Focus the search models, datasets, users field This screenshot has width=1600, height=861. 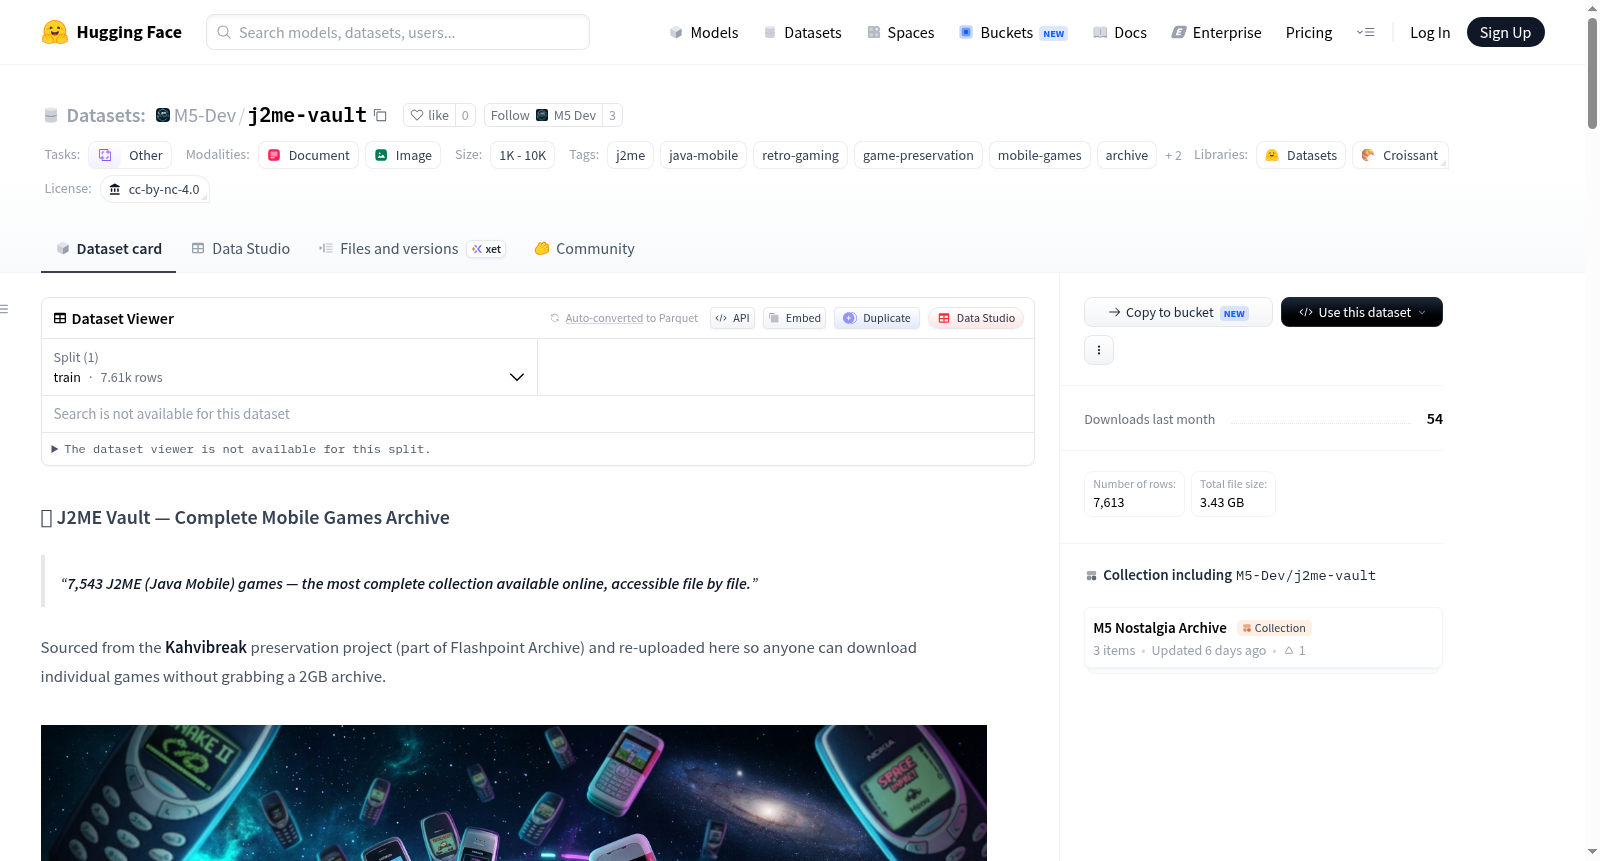398,32
